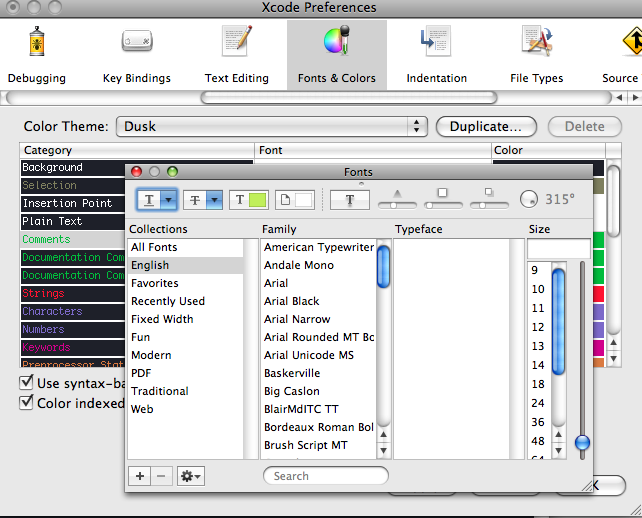Select font size 24
Viewport: 642px width, 518px height.
[539, 403]
